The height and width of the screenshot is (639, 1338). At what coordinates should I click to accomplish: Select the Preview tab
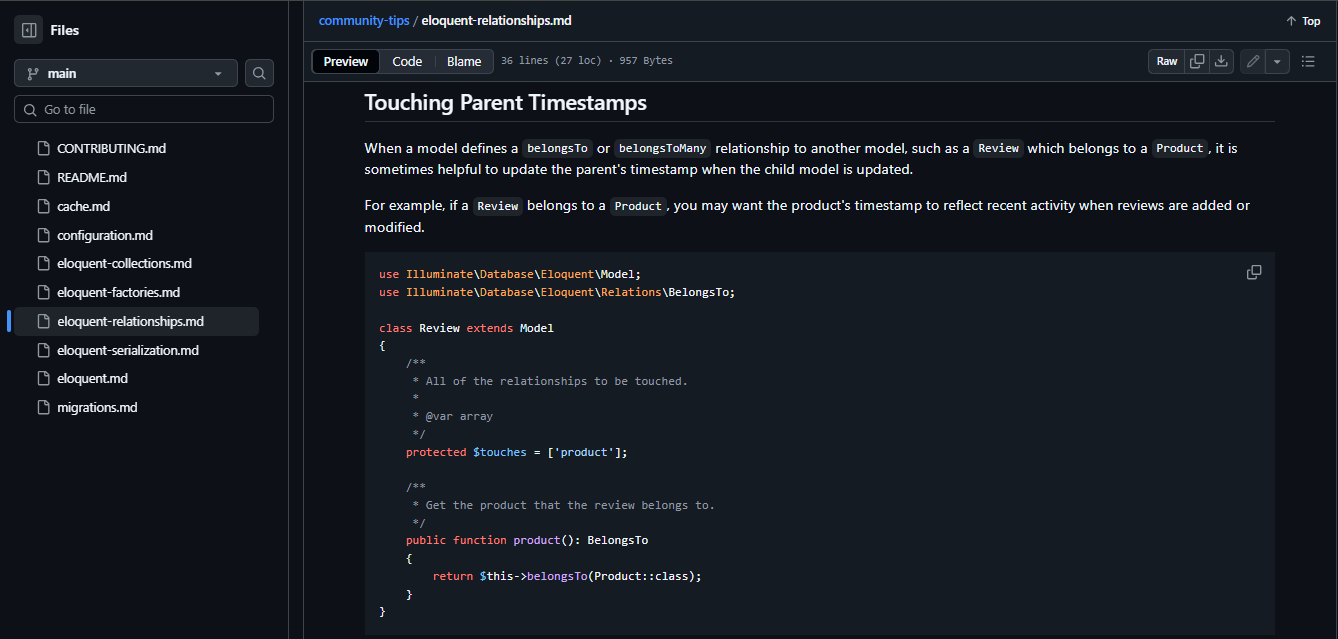(x=346, y=61)
